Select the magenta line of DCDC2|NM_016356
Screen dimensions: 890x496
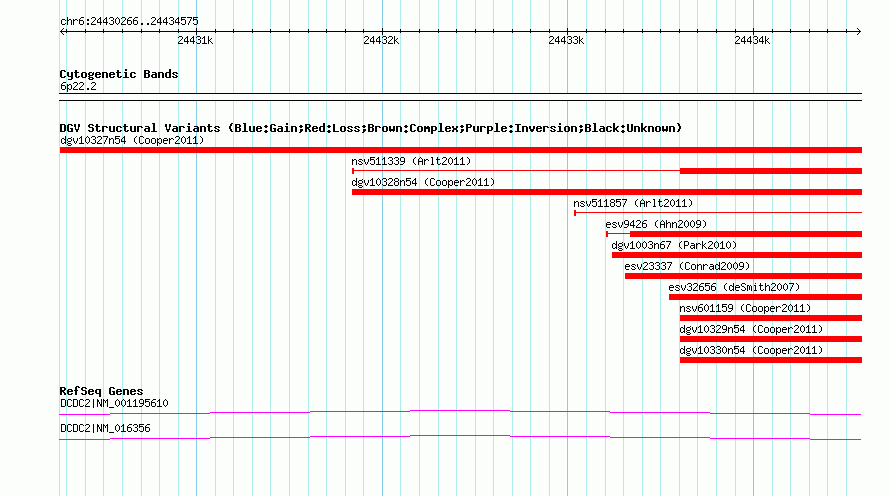[460, 438]
